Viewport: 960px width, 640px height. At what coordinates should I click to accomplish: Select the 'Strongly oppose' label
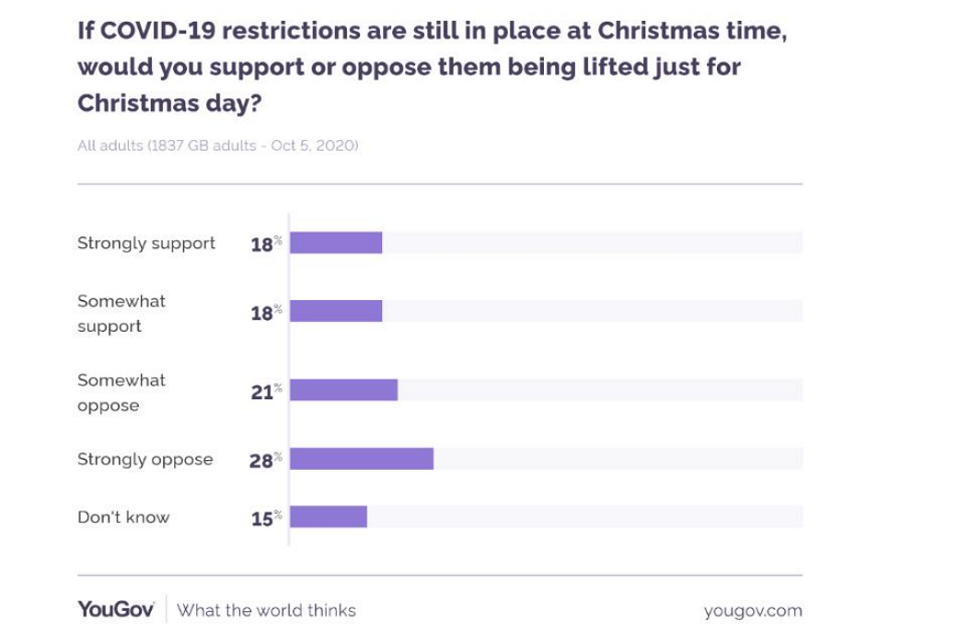(x=145, y=460)
